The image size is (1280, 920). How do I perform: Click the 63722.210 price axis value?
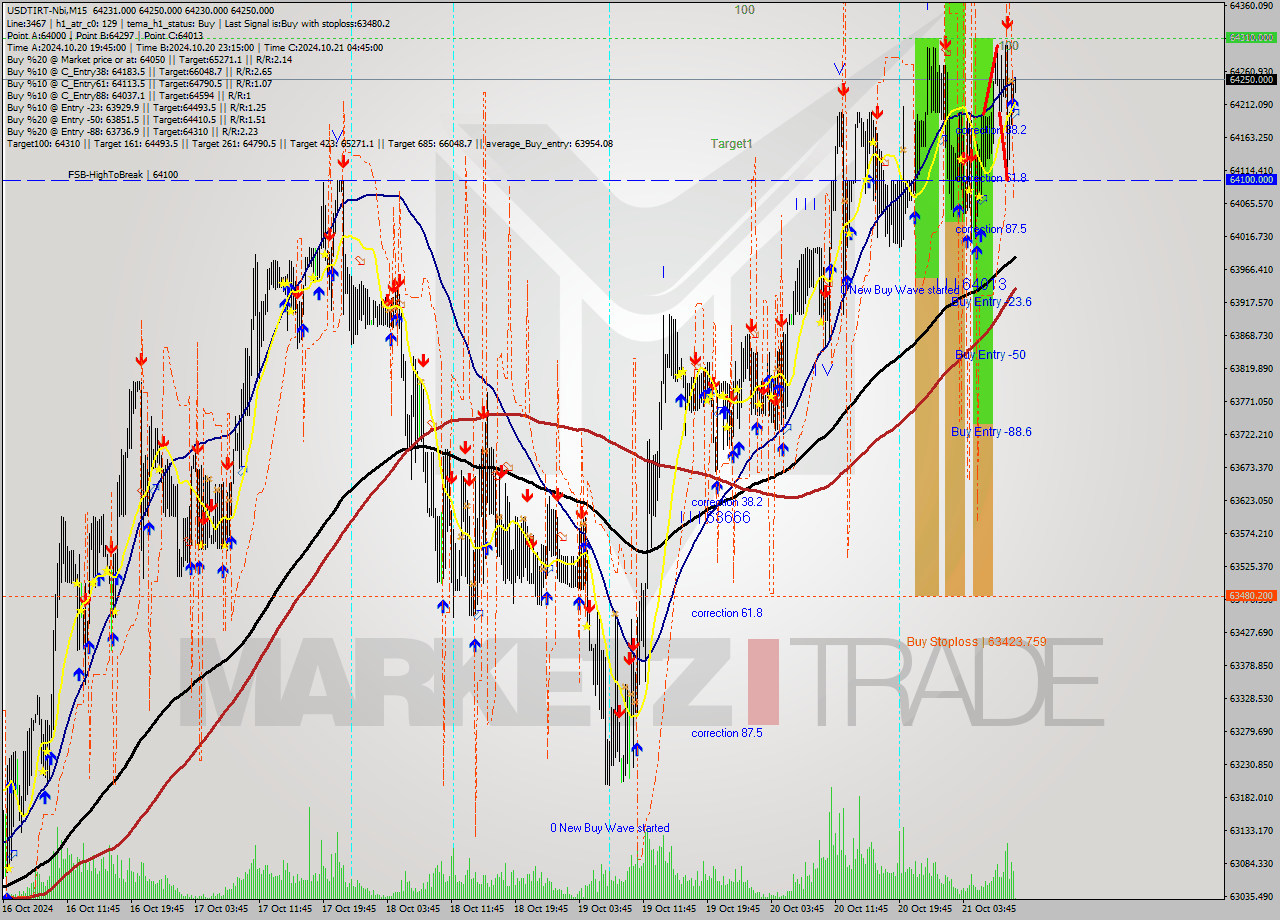tap(1251, 434)
